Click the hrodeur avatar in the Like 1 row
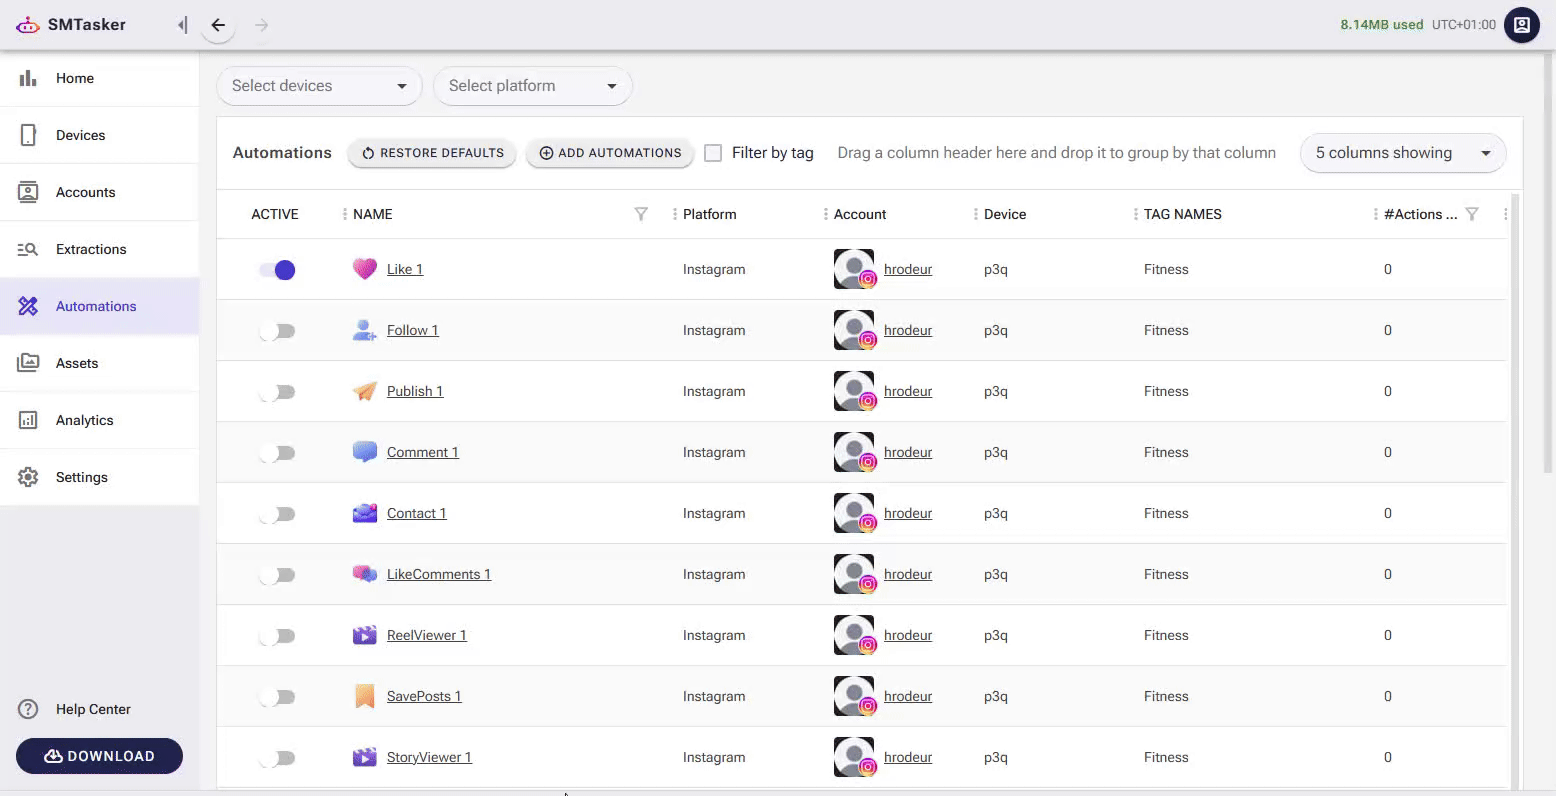The width and height of the screenshot is (1556, 796). click(x=854, y=269)
